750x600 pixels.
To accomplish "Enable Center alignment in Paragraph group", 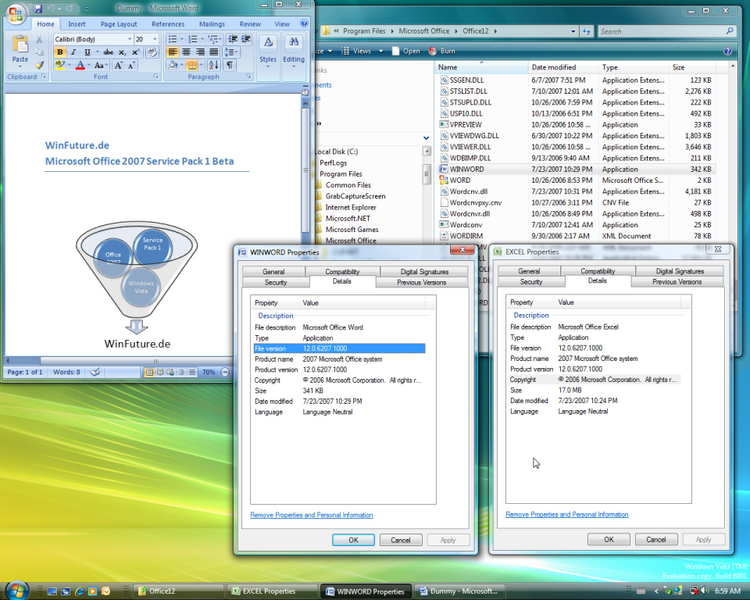I will tap(186, 52).
